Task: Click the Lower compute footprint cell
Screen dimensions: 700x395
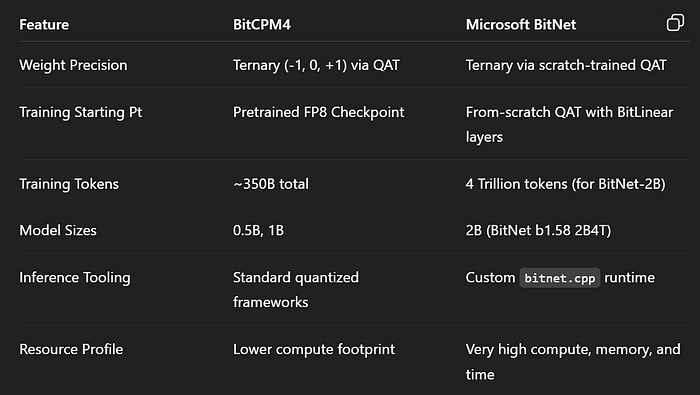Action: 314,349
